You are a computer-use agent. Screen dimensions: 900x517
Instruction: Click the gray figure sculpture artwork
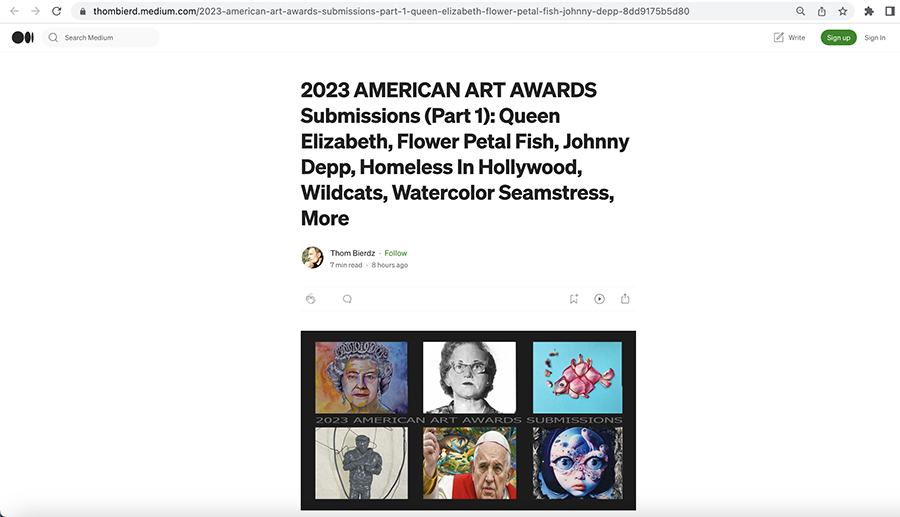[361, 462]
